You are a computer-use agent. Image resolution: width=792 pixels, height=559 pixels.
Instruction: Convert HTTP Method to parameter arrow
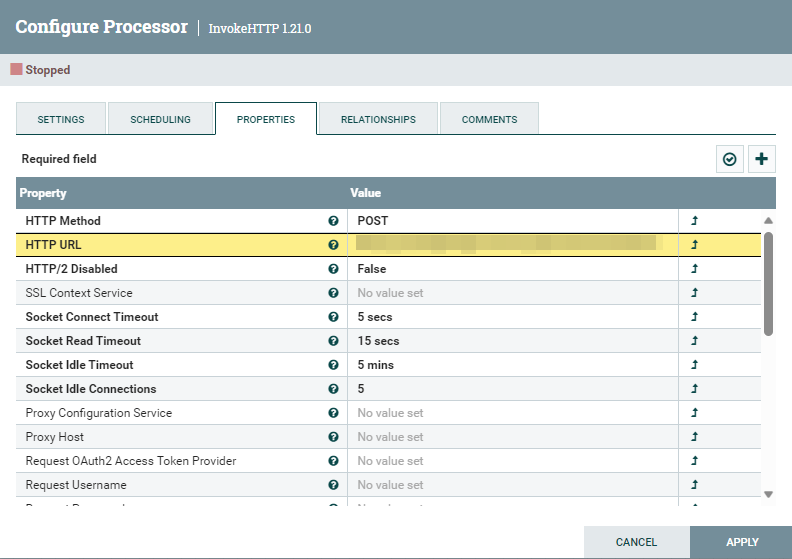coord(695,221)
